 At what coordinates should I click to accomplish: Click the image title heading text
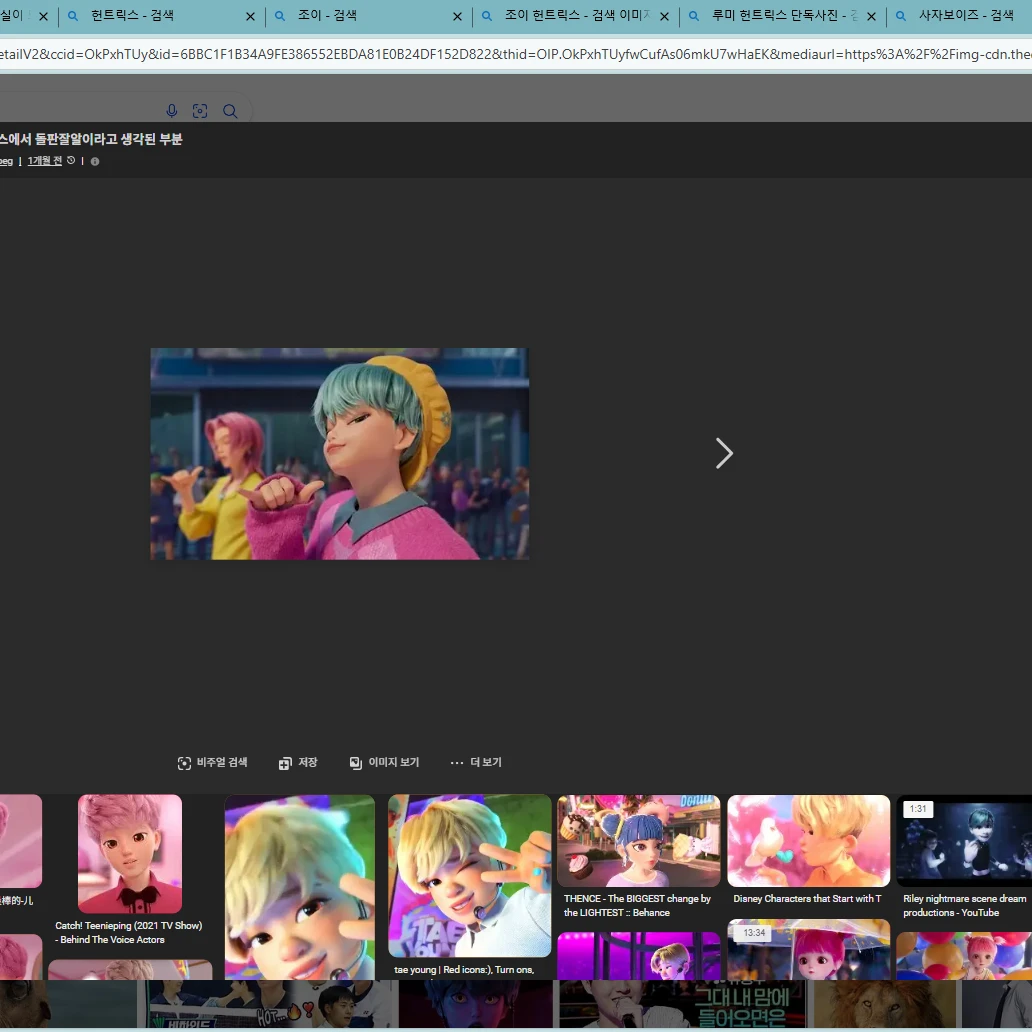point(91,139)
